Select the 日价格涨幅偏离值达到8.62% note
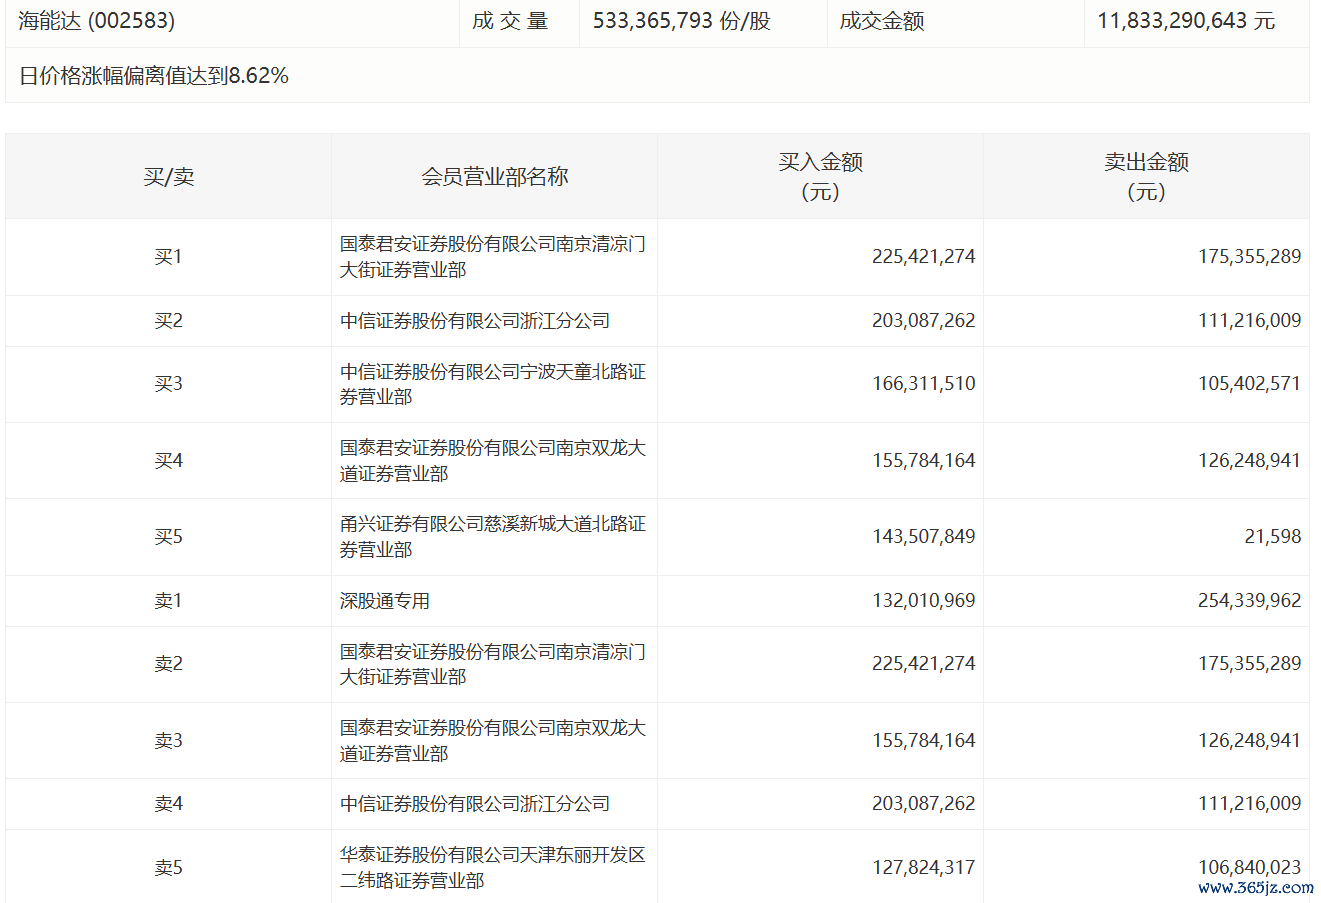The width and height of the screenshot is (1321, 903). 154,76
